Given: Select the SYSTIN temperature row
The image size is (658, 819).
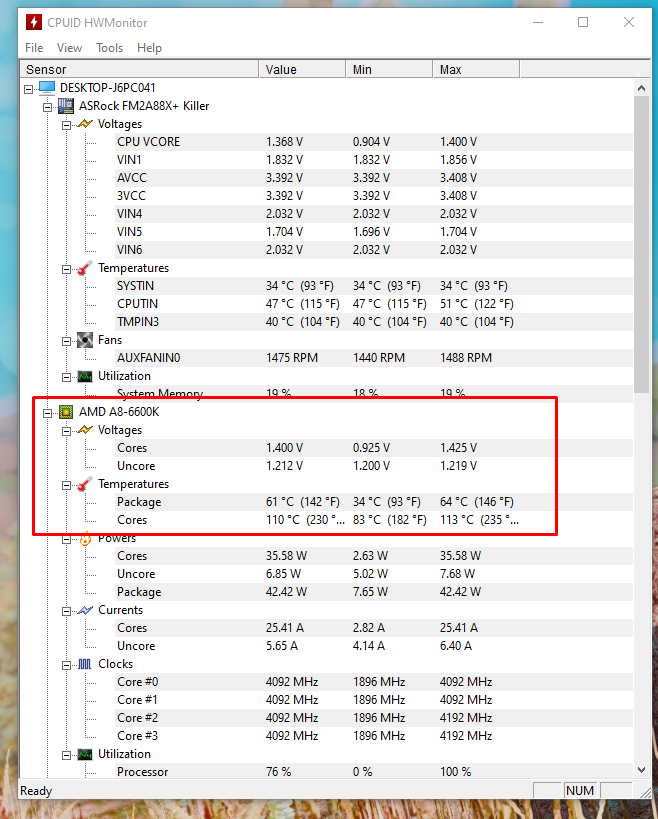Looking at the screenshot, I should [374, 286].
